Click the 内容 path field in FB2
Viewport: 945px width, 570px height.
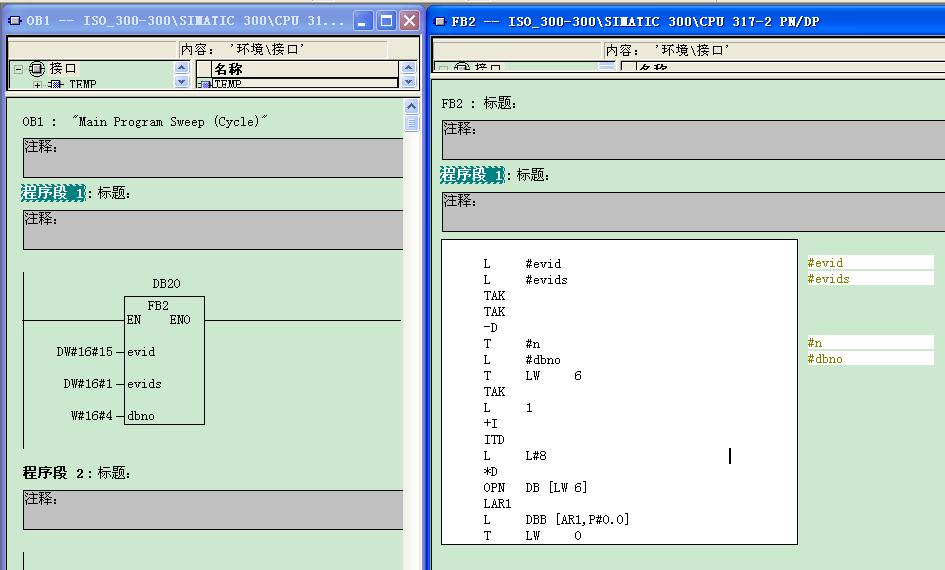coord(774,50)
